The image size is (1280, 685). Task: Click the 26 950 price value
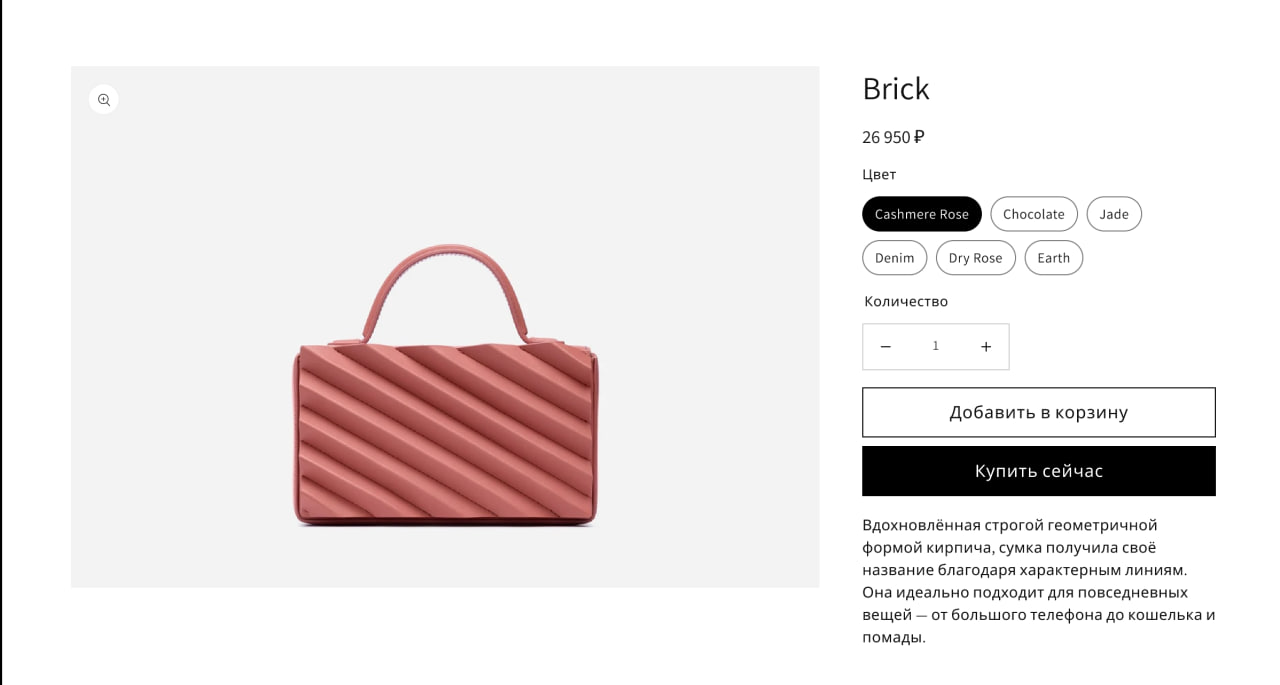(x=886, y=137)
